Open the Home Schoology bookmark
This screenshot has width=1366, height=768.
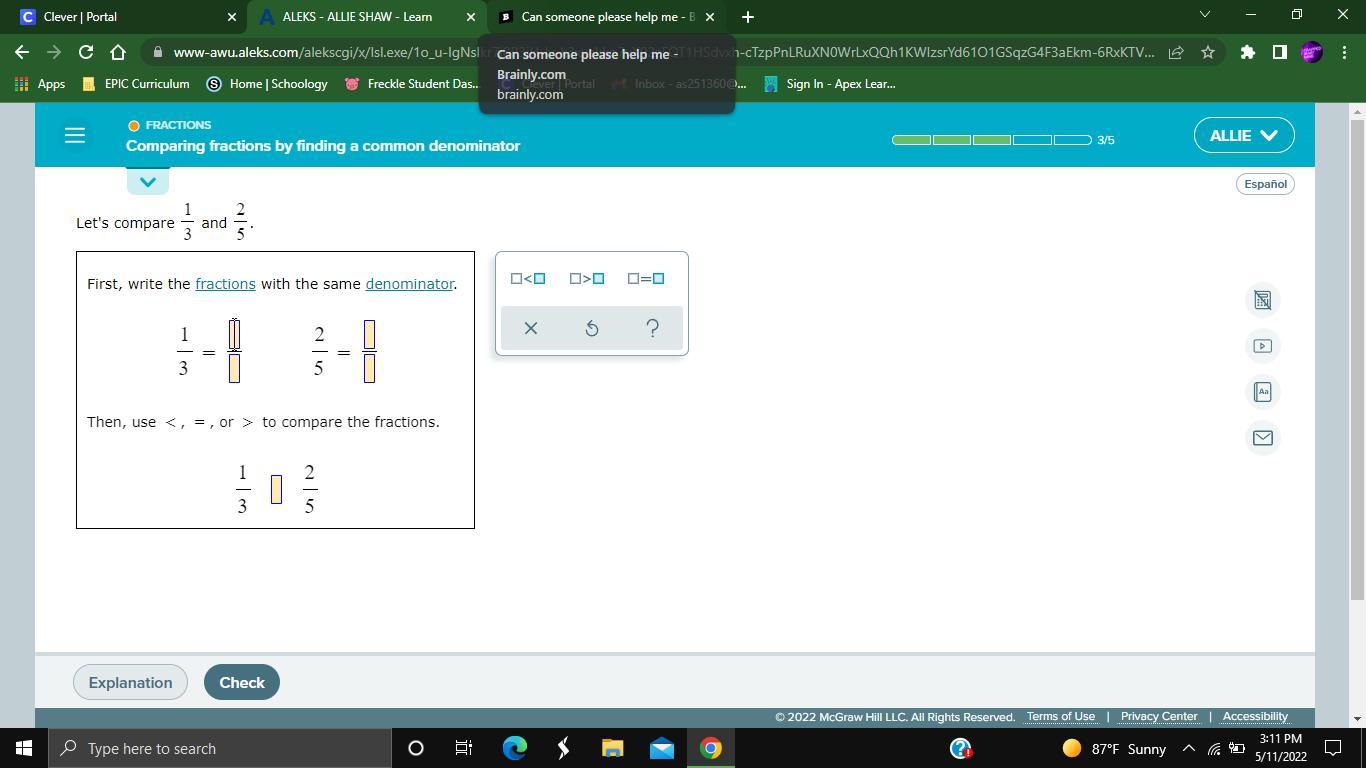click(x=267, y=84)
